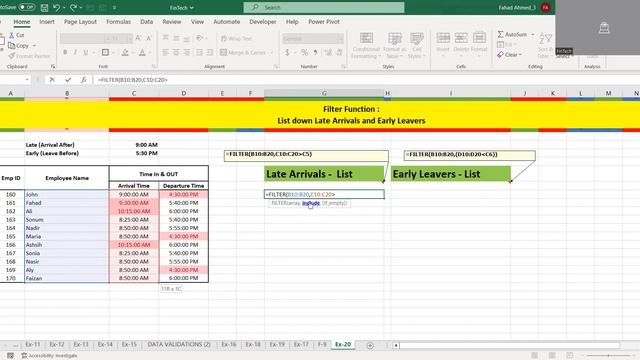Open the Power Pivot tab

(x=324, y=22)
